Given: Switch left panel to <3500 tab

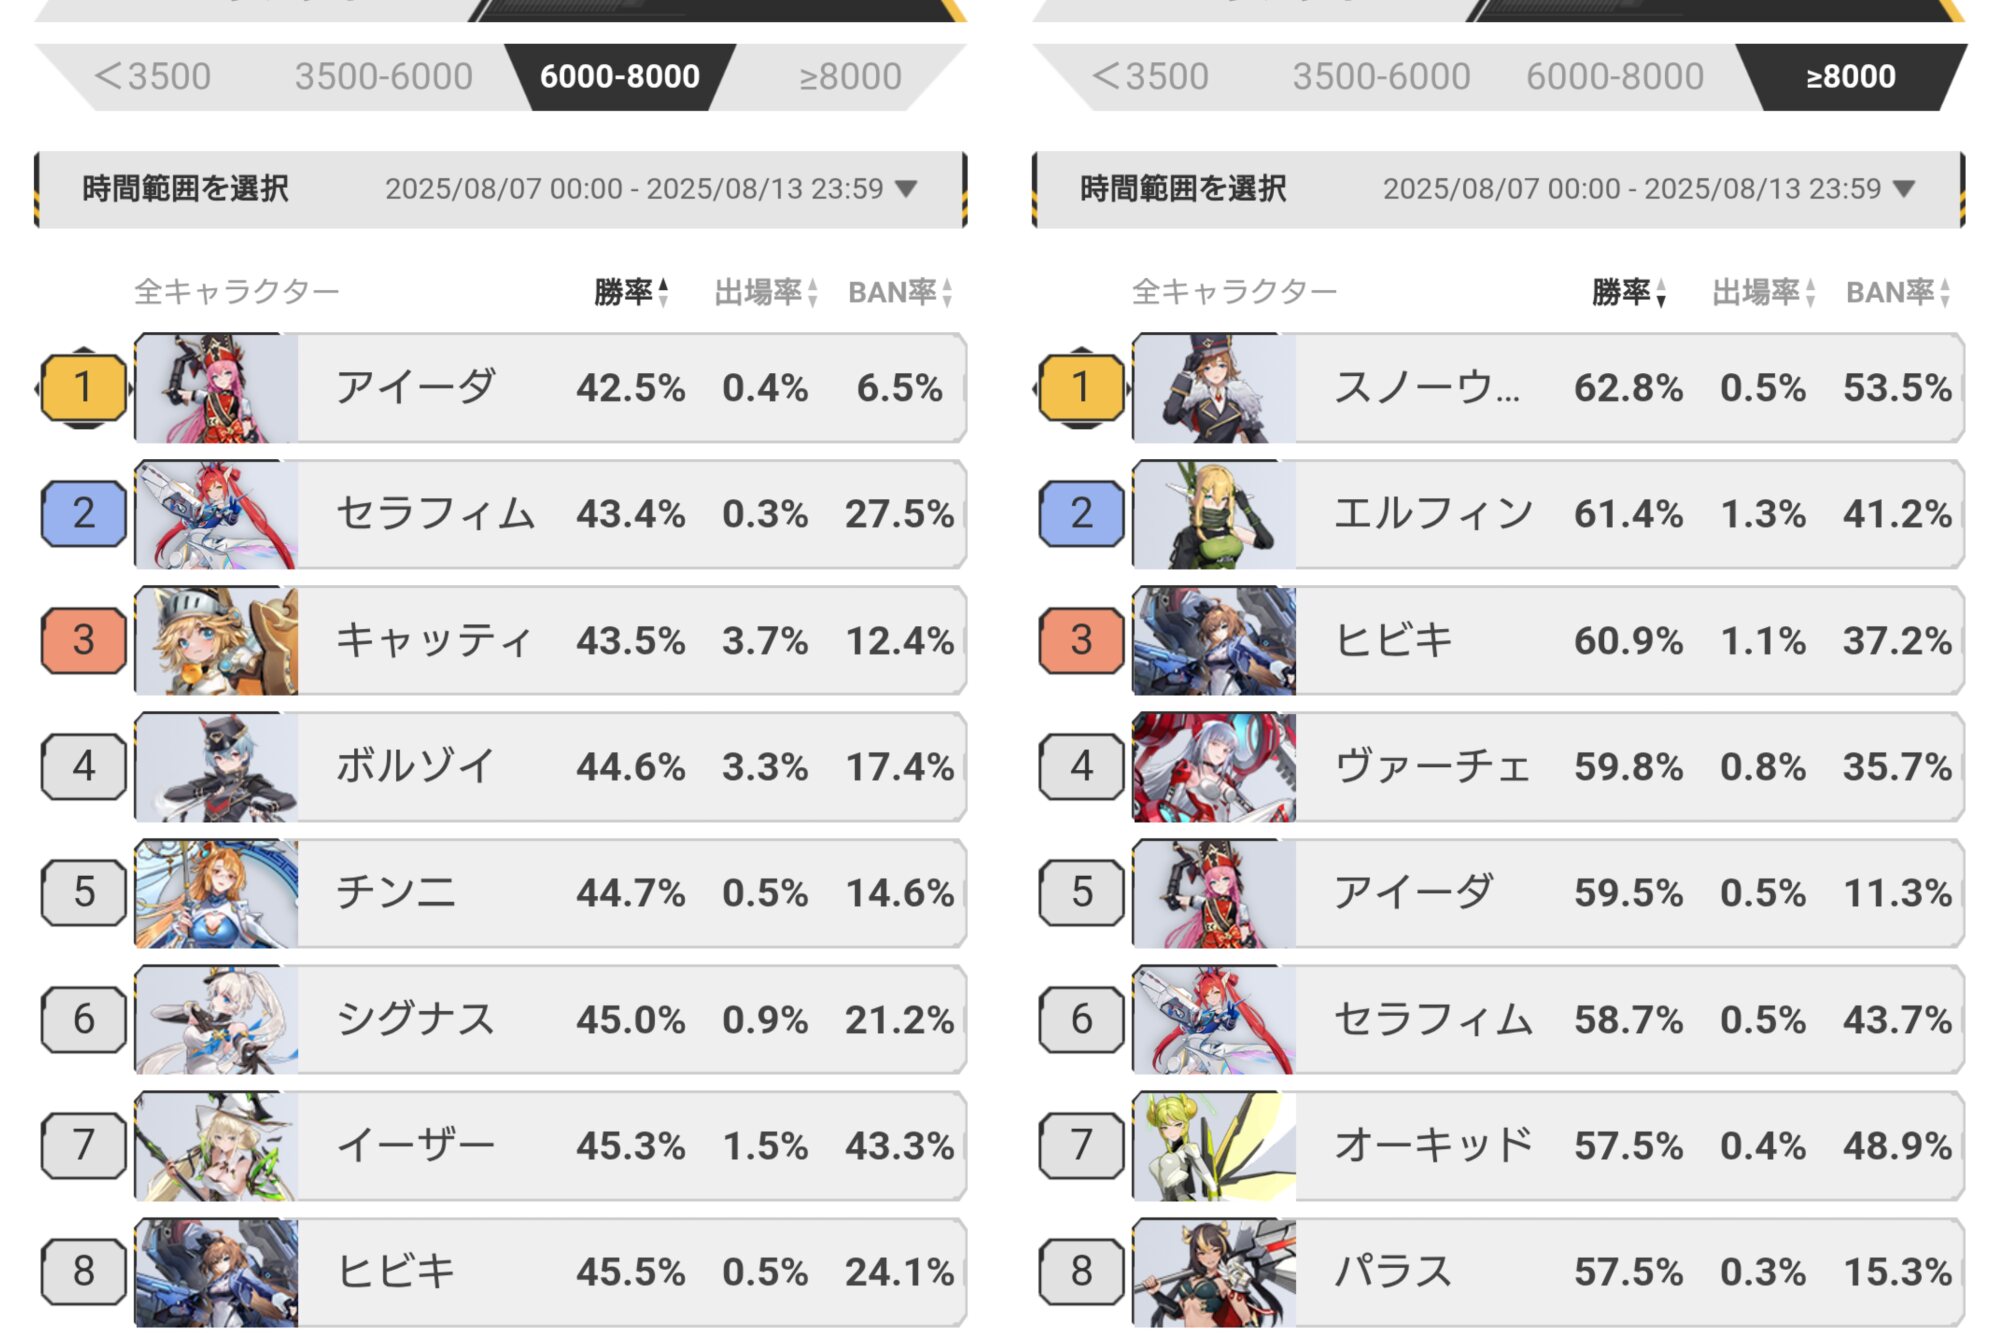Looking at the screenshot, I should coord(152,77).
